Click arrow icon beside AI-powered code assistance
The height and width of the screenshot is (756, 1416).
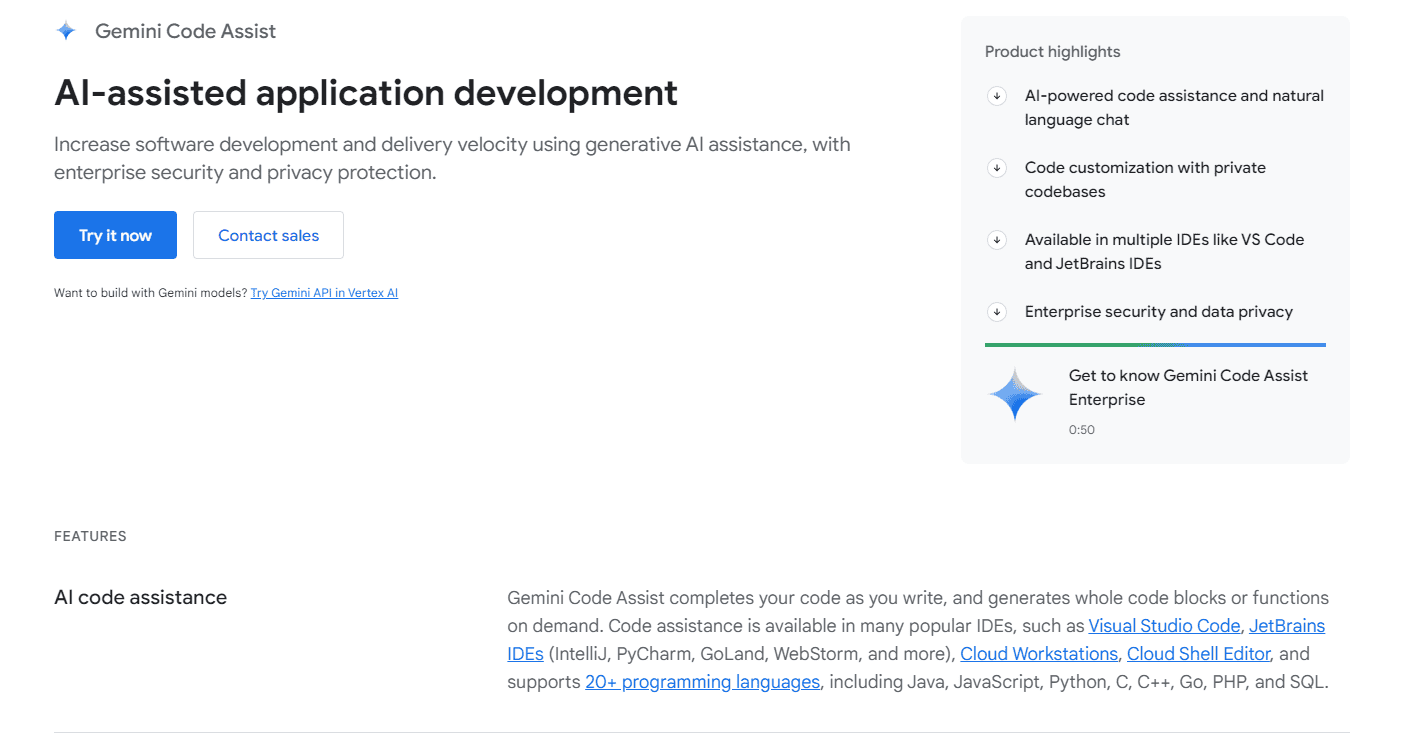[x=996, y=96]
